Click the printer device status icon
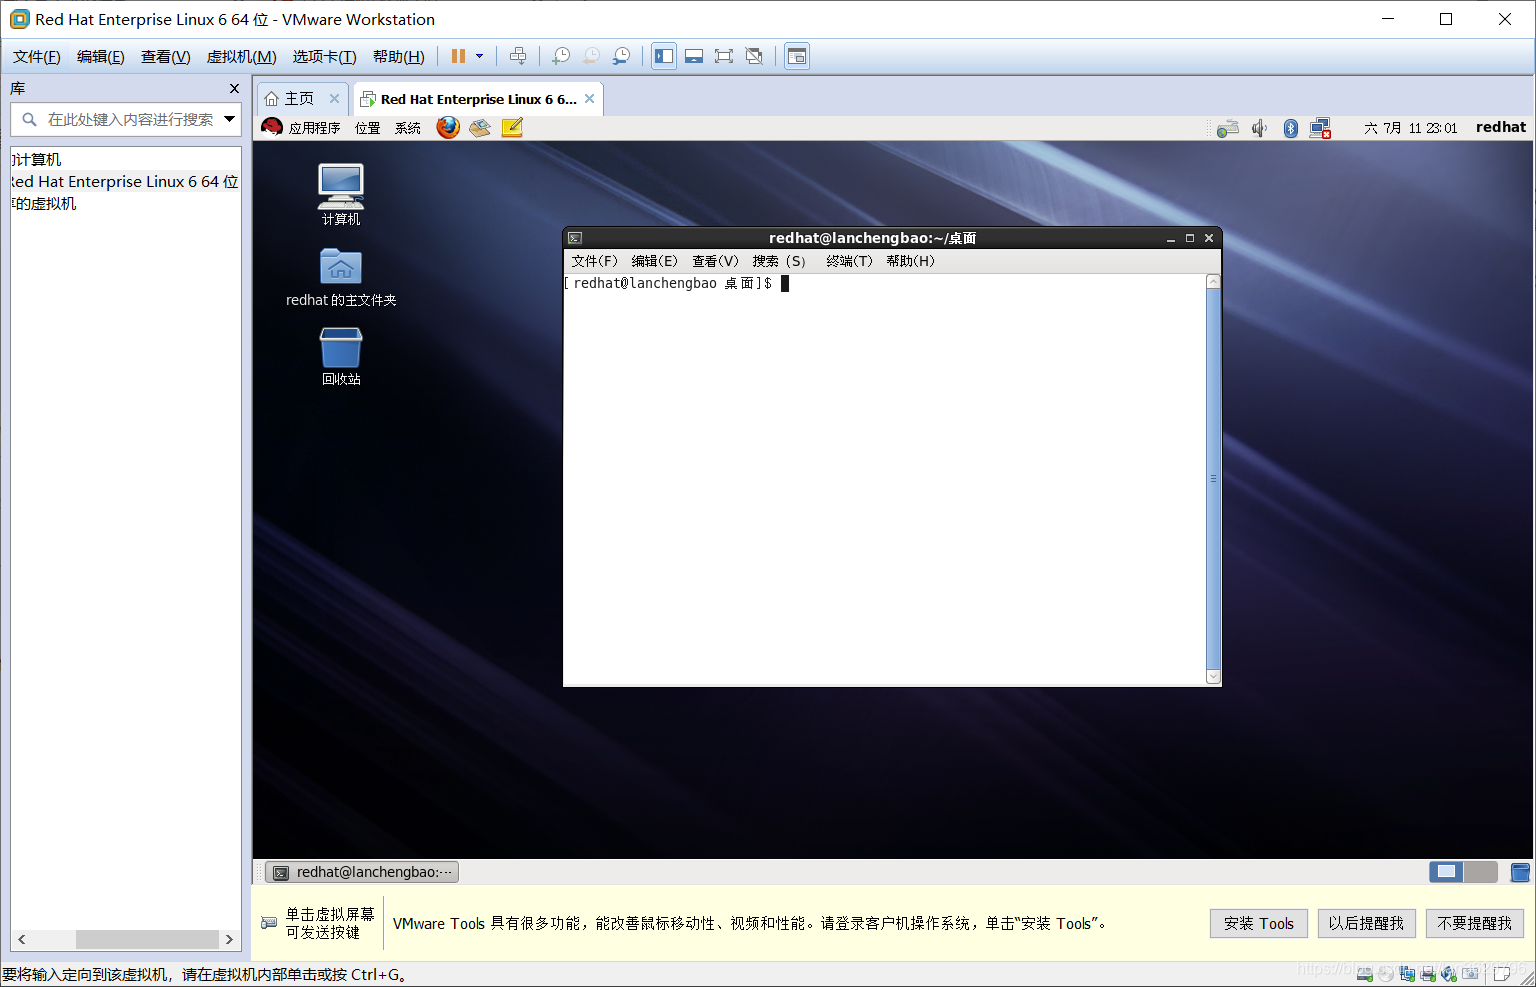 1428,973
